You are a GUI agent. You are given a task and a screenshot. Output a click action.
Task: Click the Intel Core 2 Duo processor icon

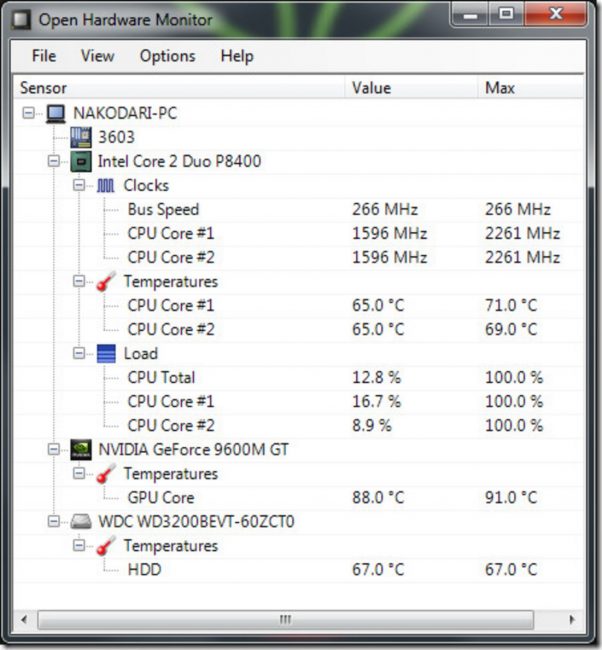coord(81,161)
